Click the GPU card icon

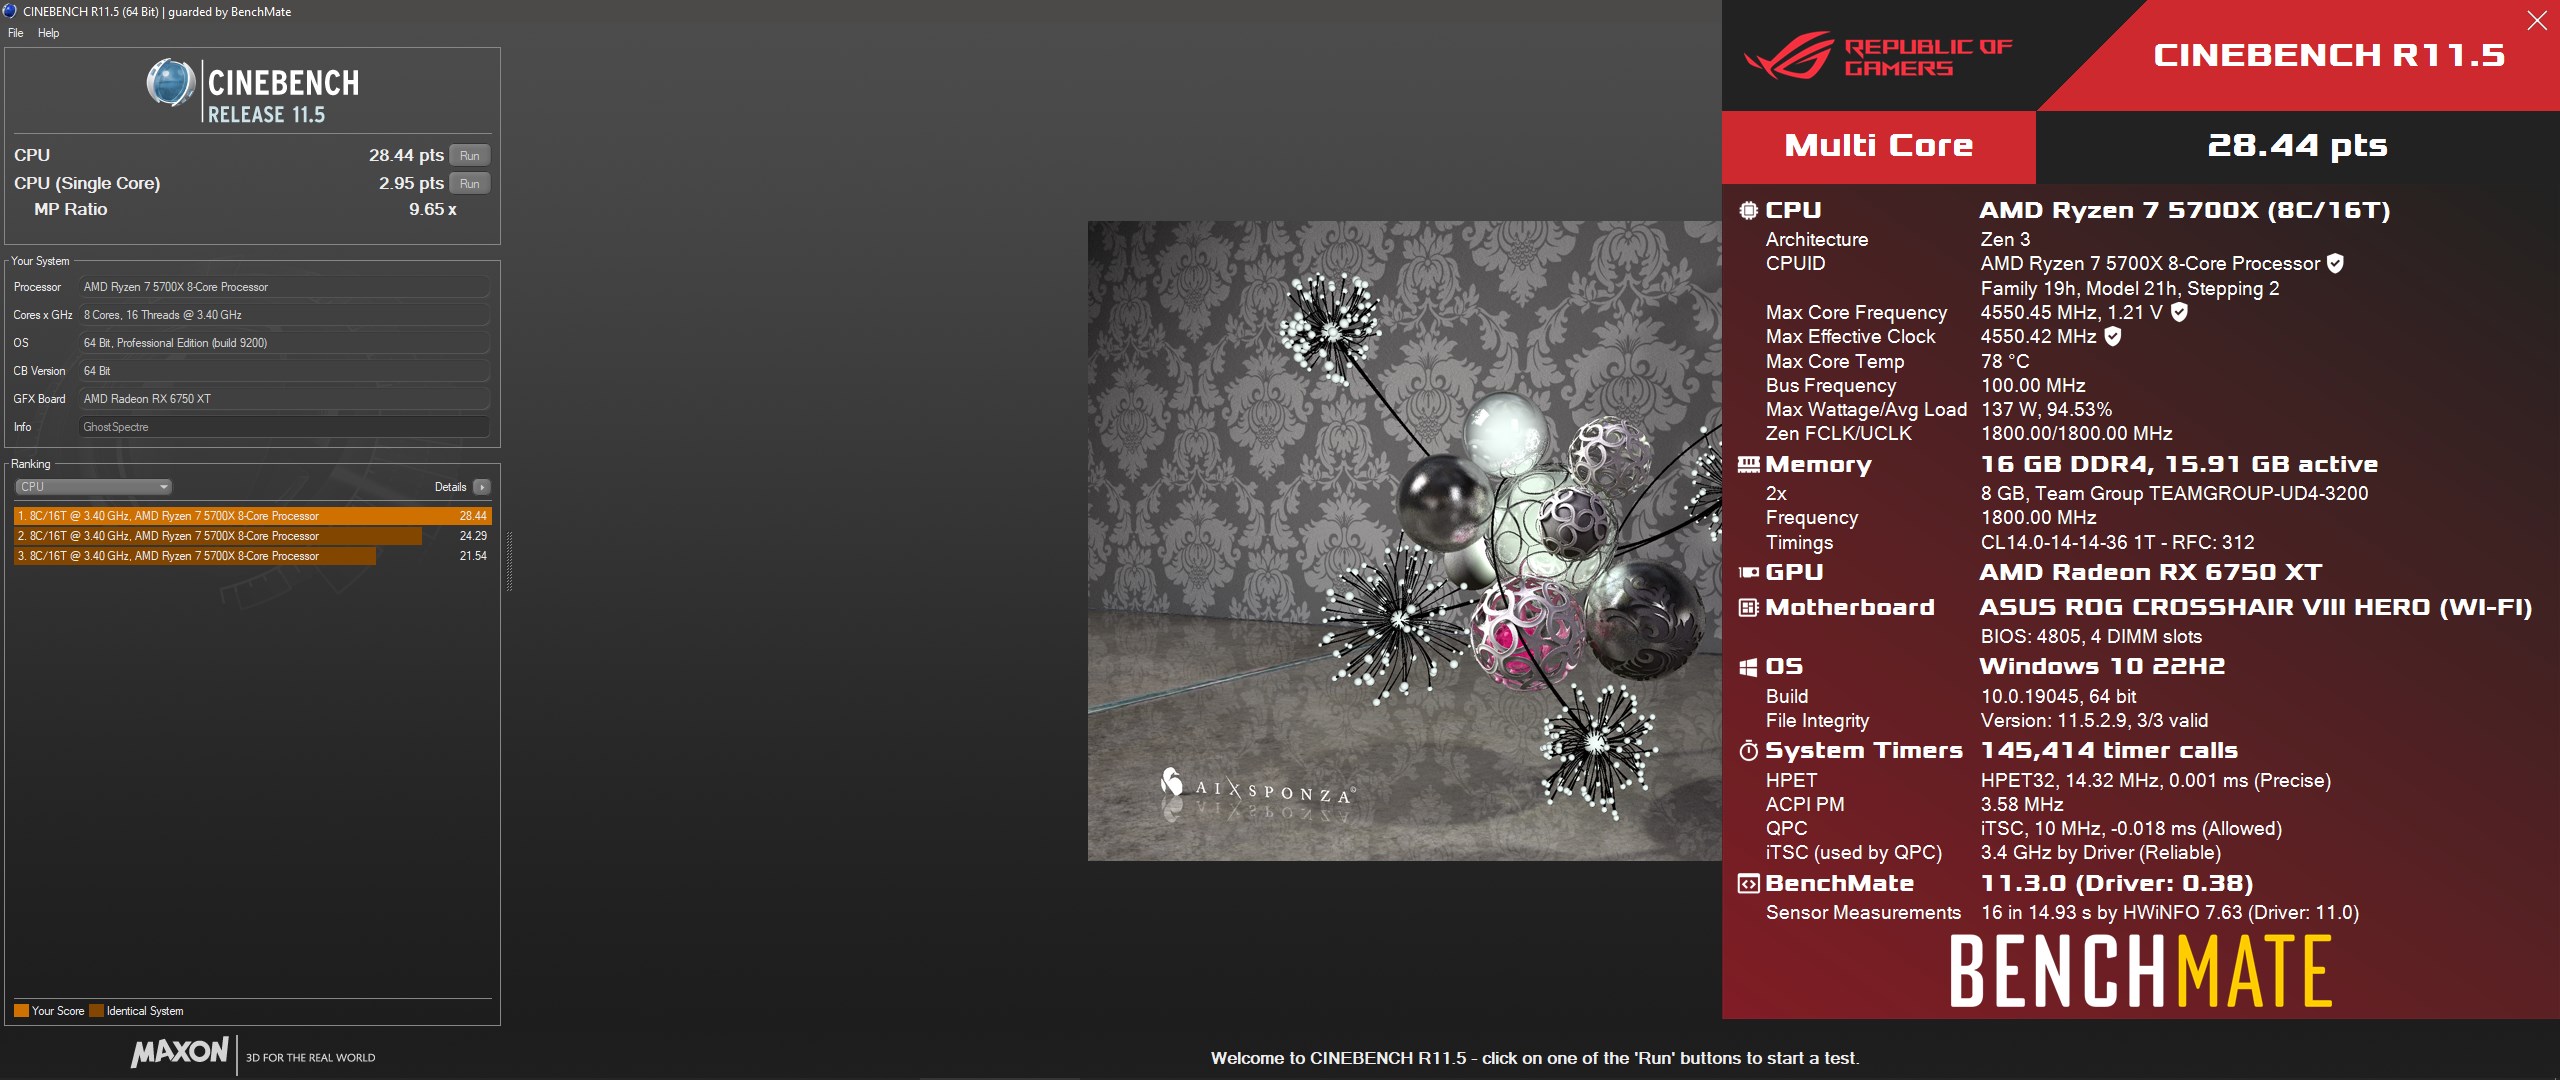click(x=1748, y=573)
